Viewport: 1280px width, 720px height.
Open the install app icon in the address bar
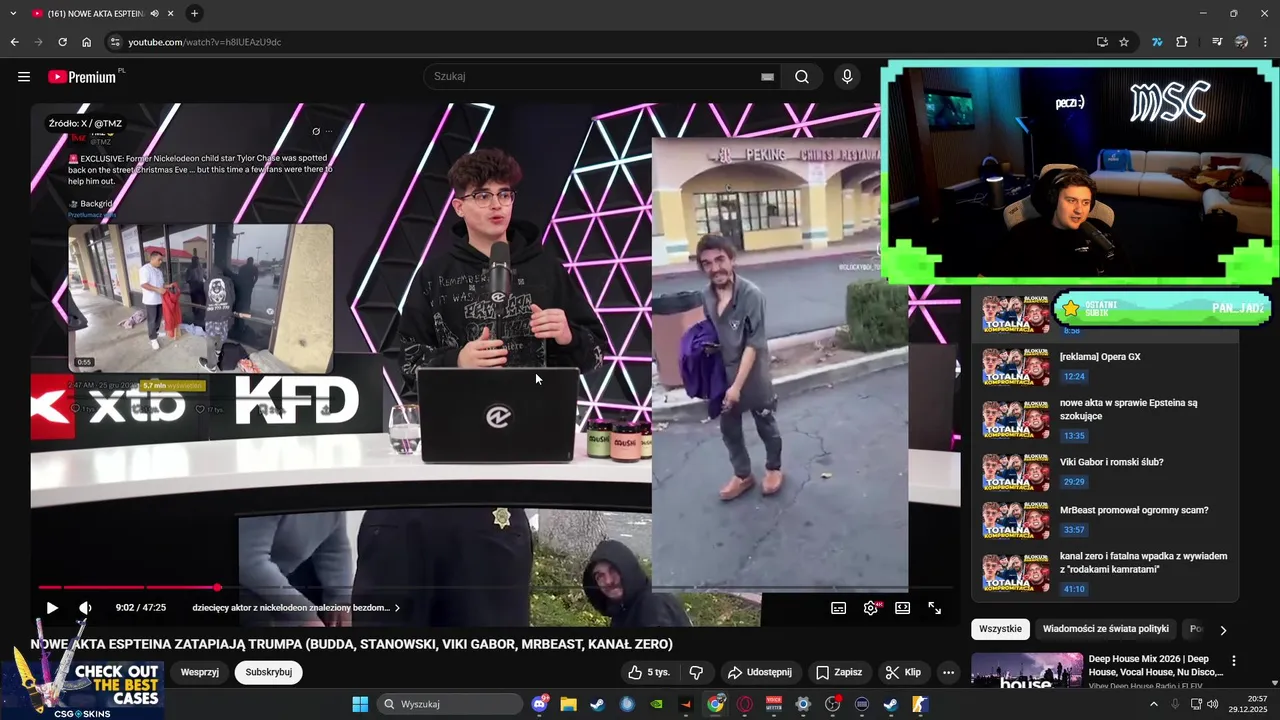point(1102,42)
